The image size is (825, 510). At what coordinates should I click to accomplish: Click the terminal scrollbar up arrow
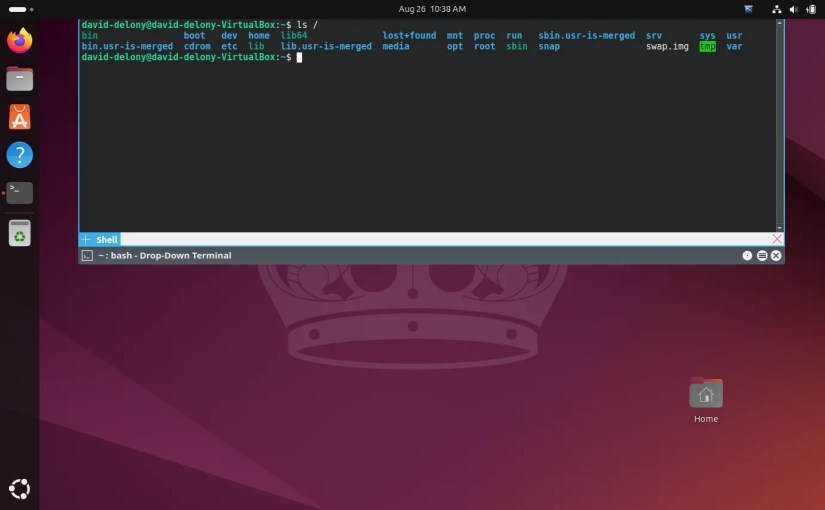click(x=780, y=23)
